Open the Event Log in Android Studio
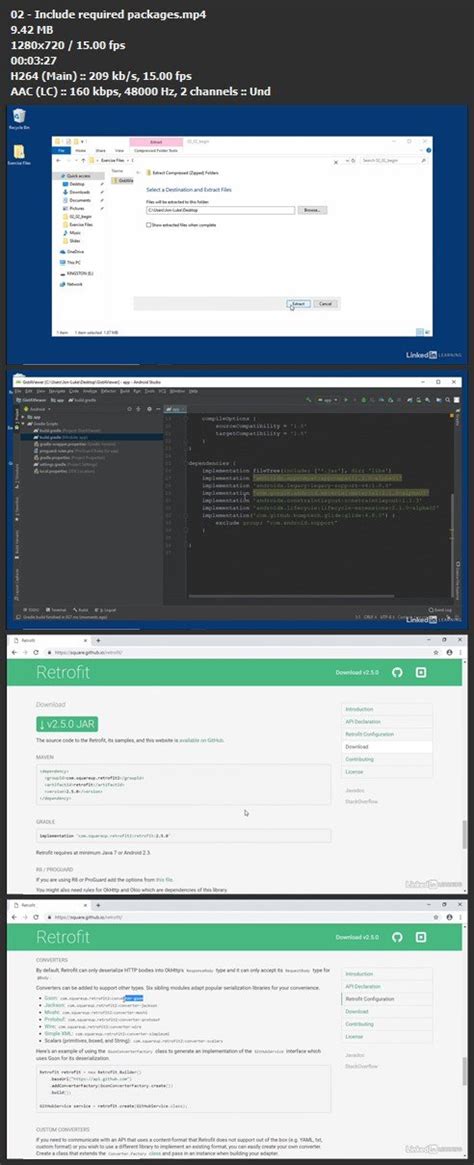 440,609
